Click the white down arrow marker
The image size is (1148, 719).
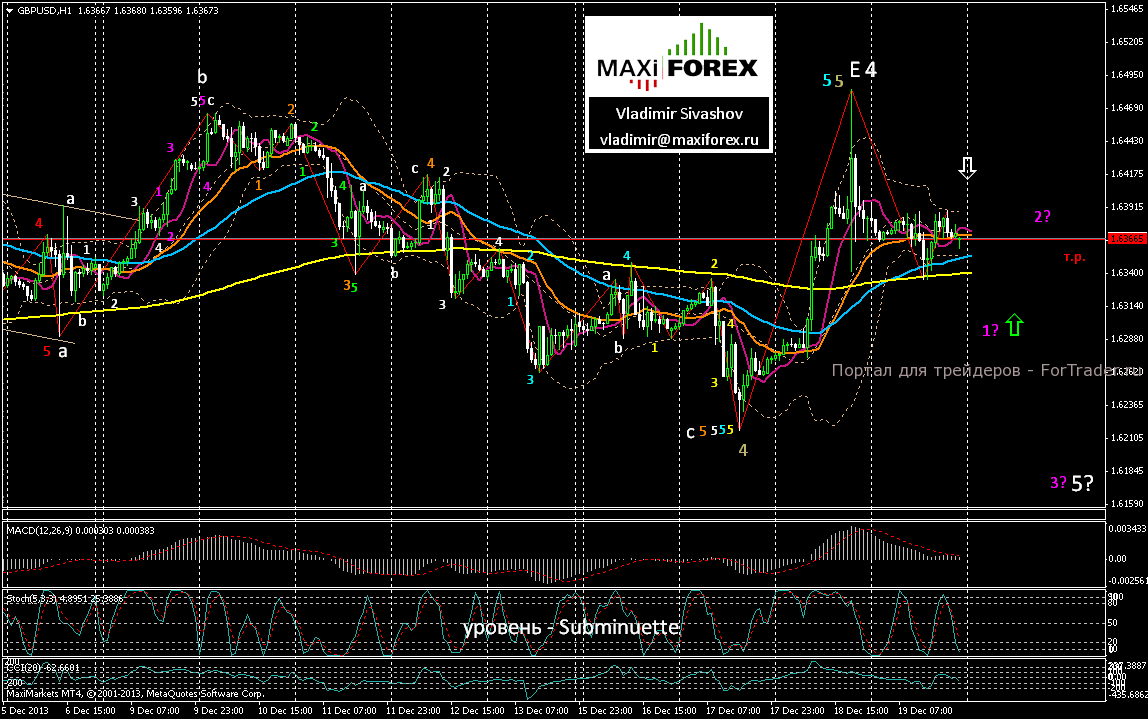tap(967, 168)
